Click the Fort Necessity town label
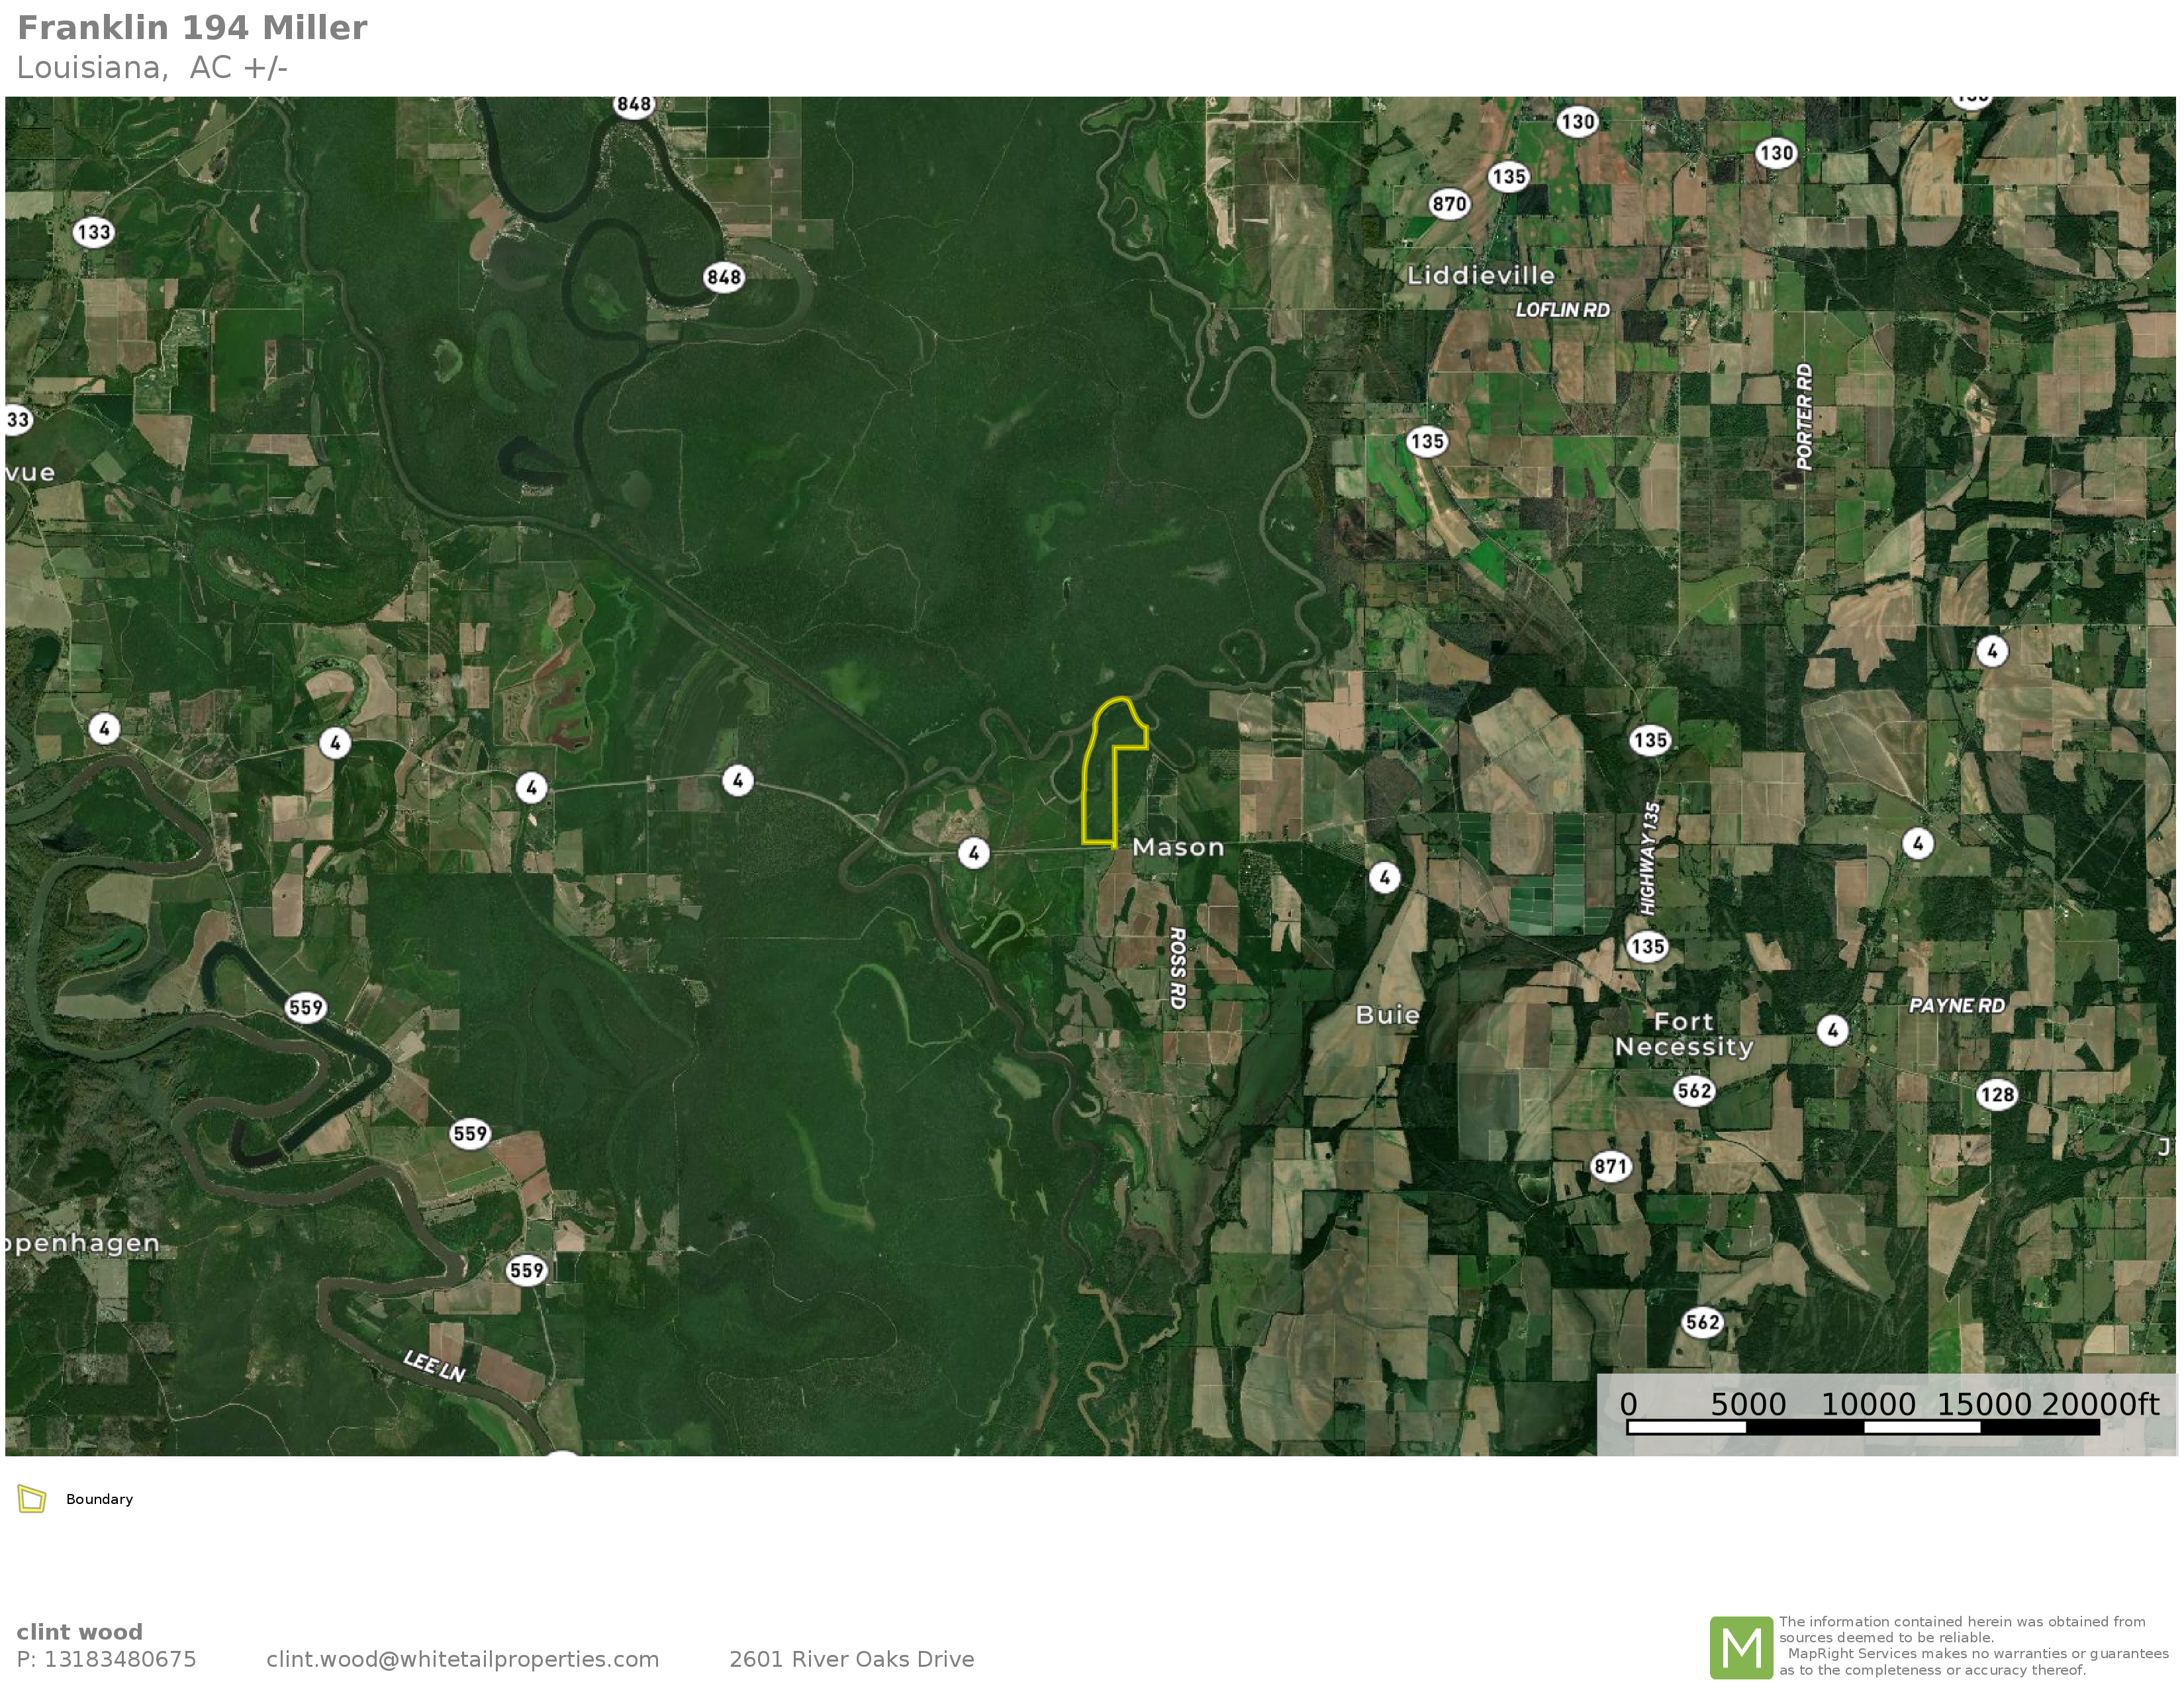The height and width of the screenshot is (1688, 2184). tap(1684, 1034)
